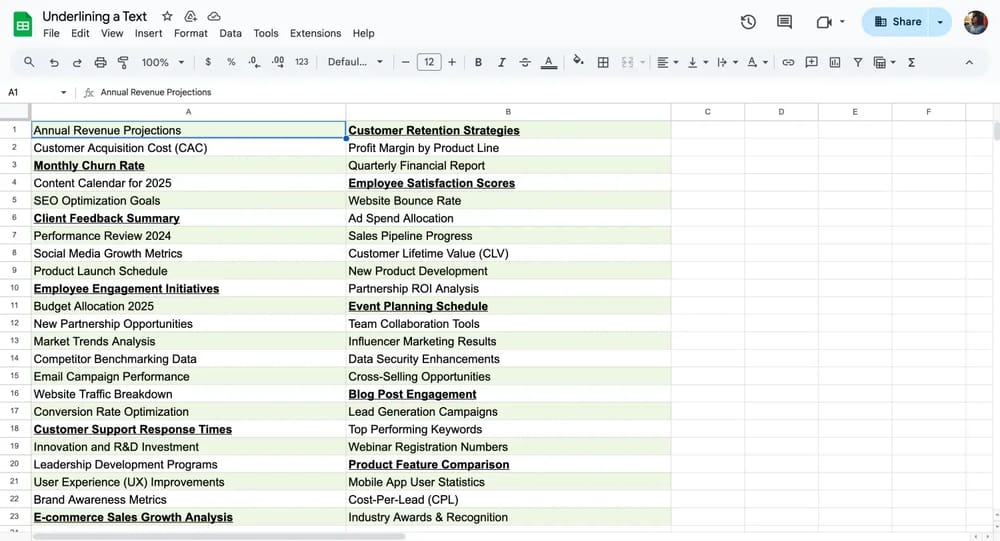This screenshot has width=1000, height=541.
Task: Click the increase font size plus button
Action: point(452,62)
